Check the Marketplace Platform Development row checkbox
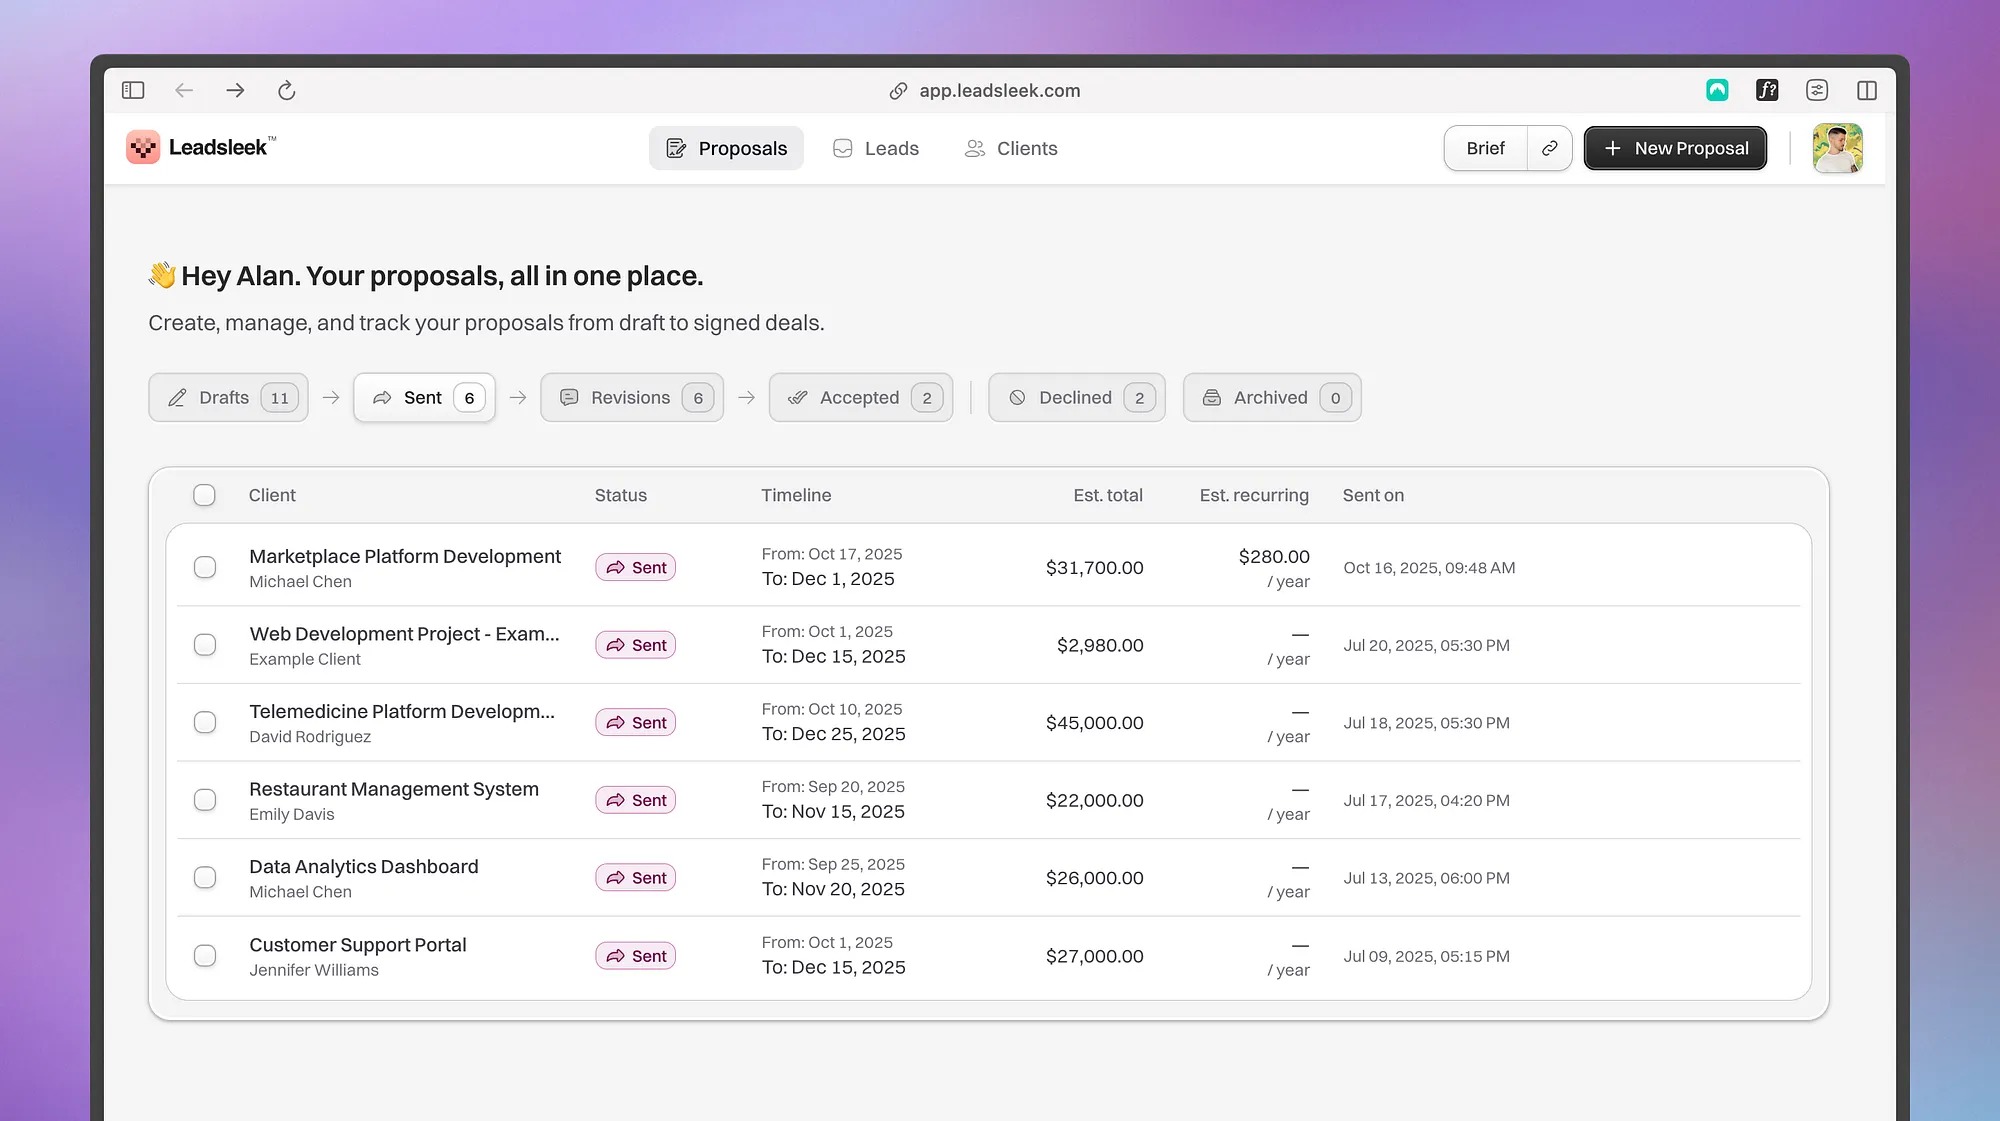The width and height of the screenshot is (2000, 1121). (205, 567)
